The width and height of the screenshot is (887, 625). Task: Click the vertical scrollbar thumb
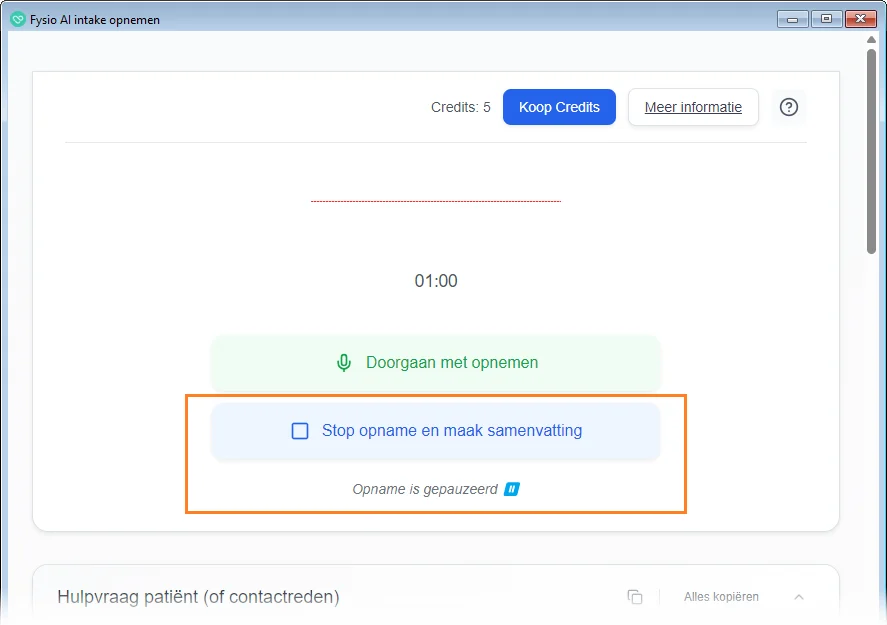(872, 150)
